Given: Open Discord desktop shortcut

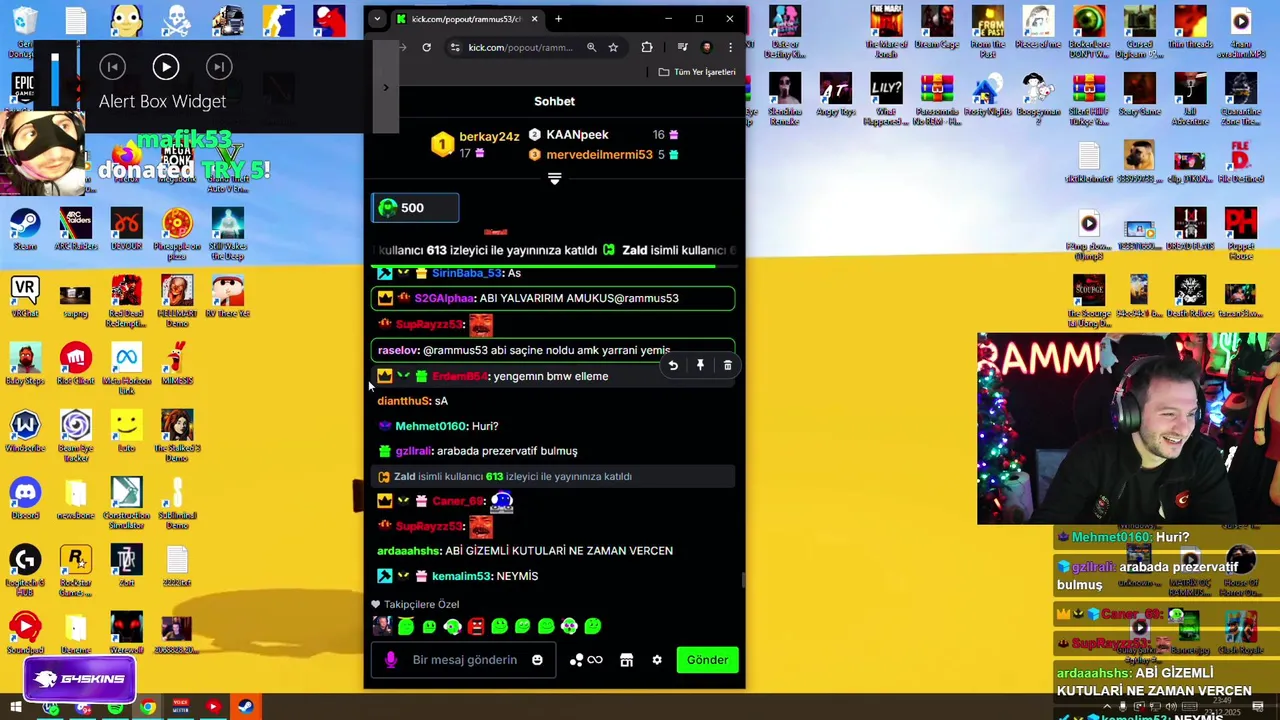Looking at the screenshot, I should coord(25,499).
